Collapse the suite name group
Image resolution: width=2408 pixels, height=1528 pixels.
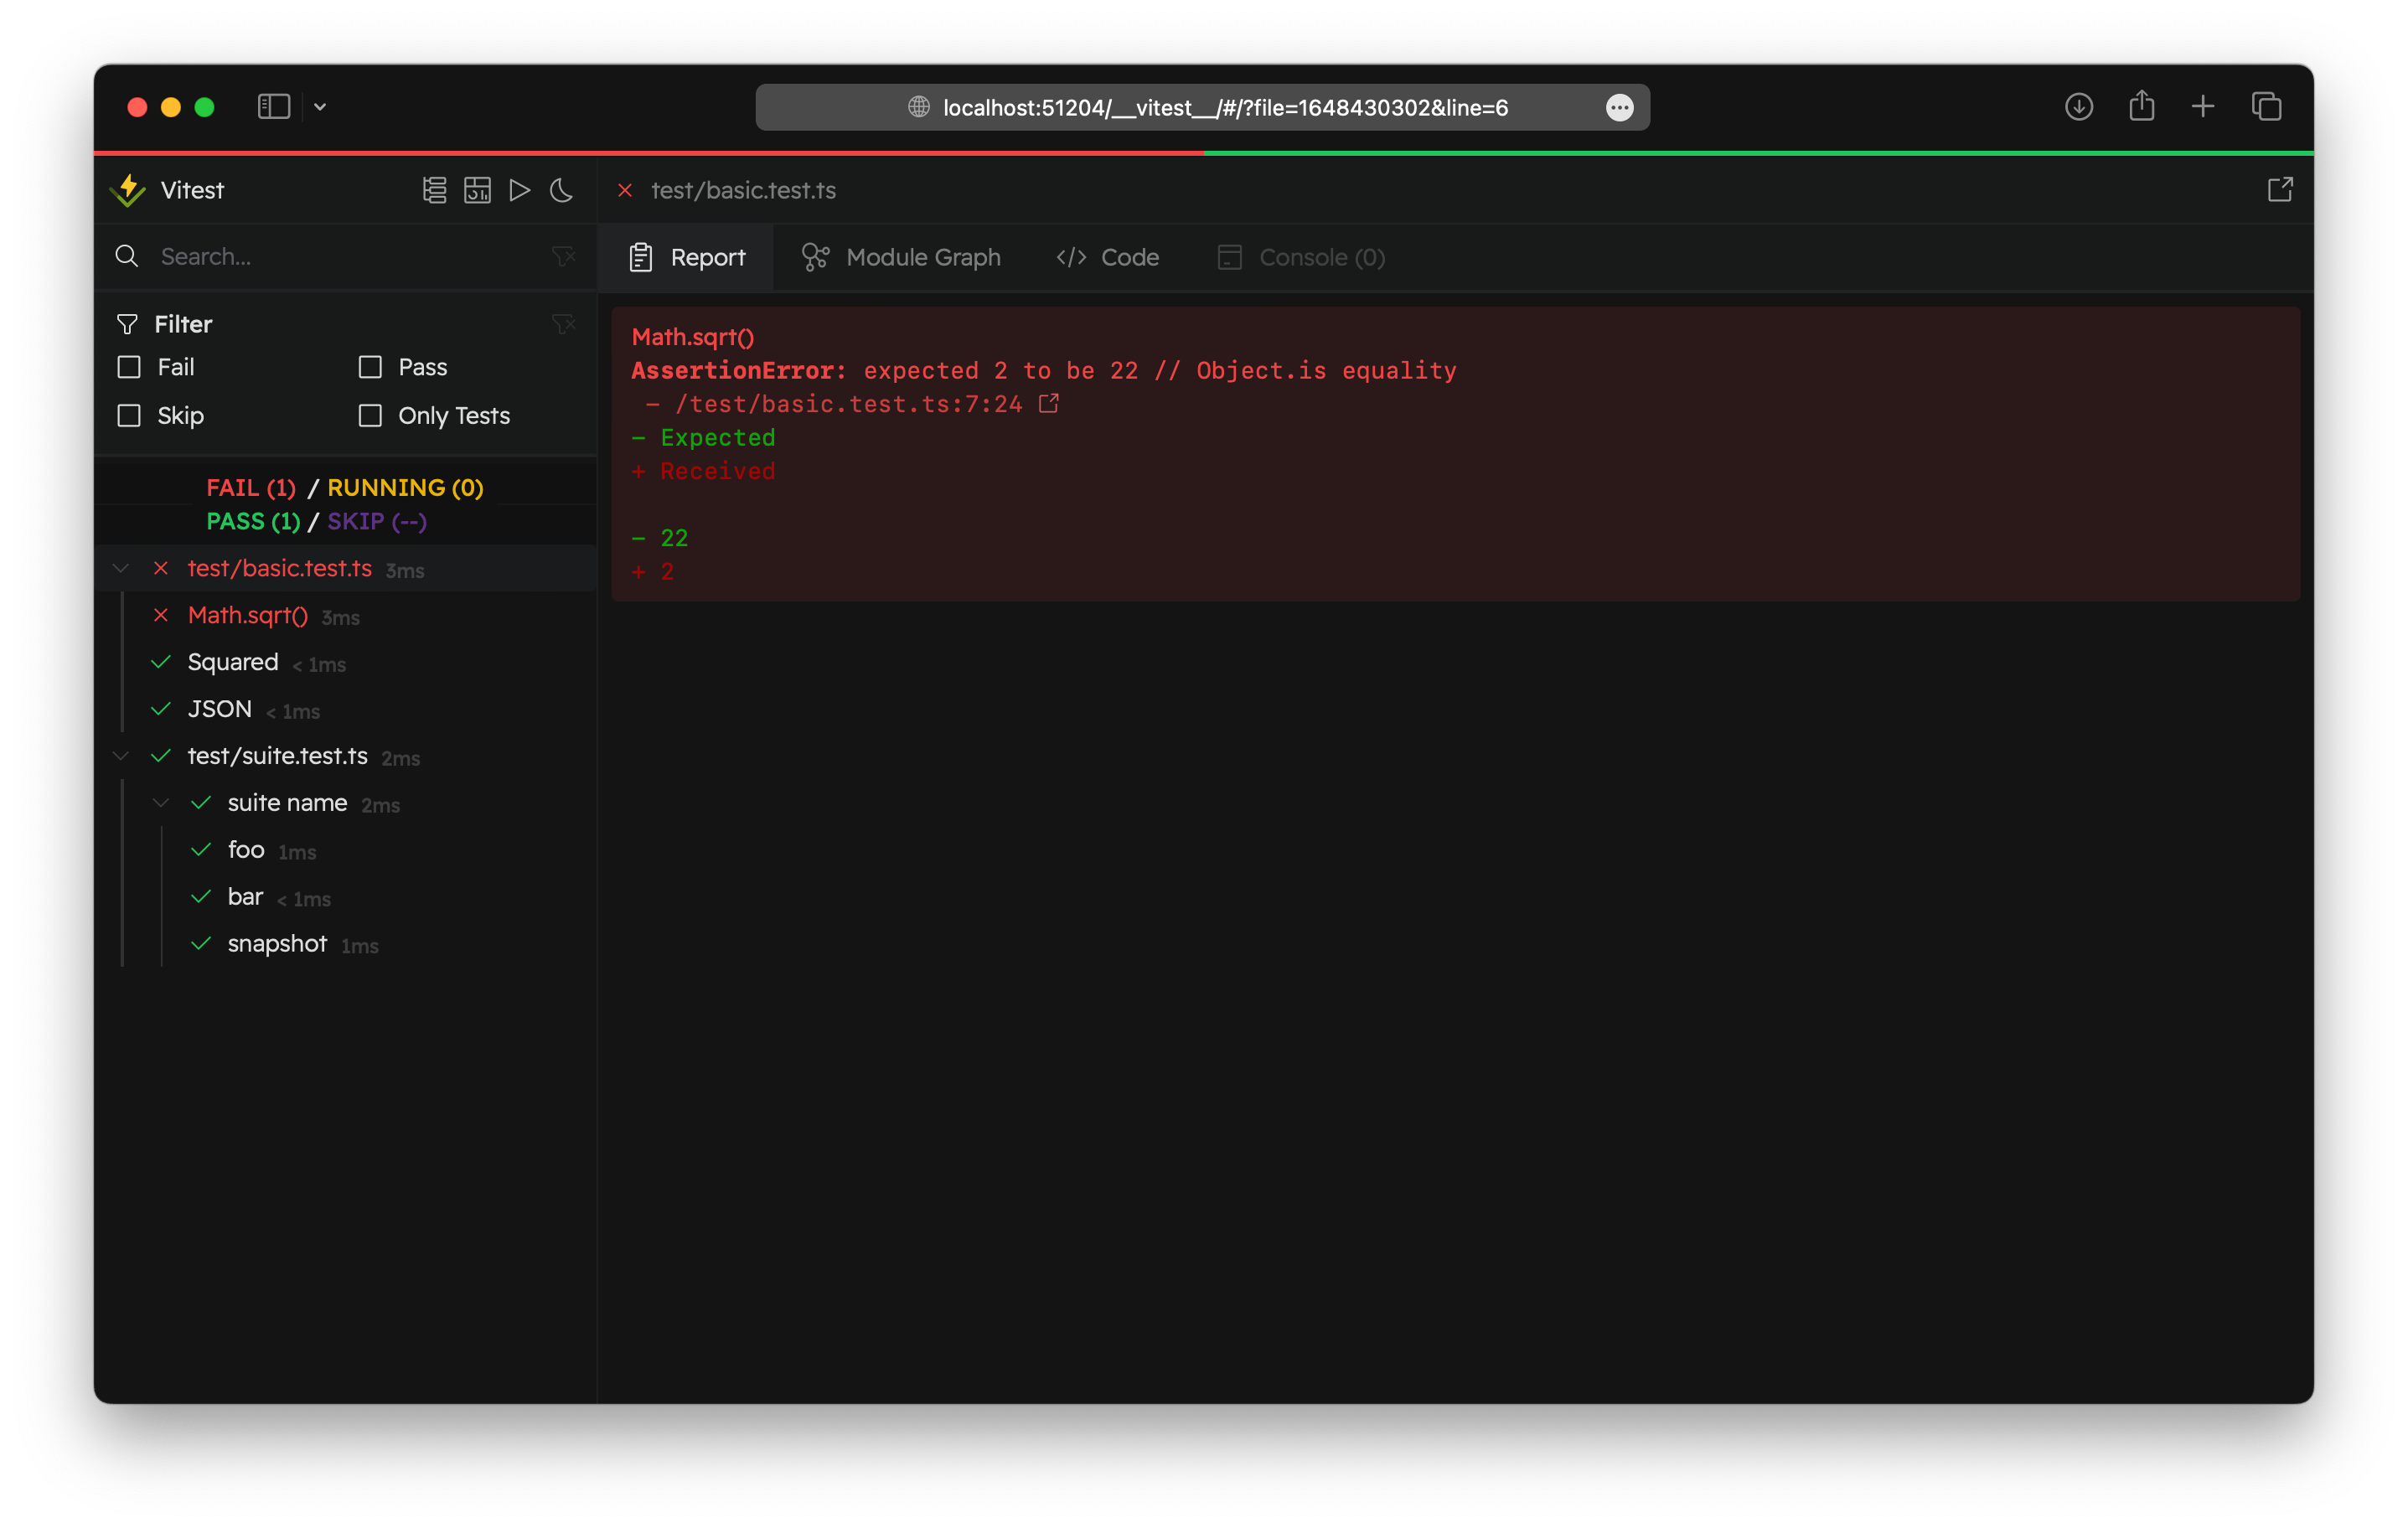click(x=160, y=802)
